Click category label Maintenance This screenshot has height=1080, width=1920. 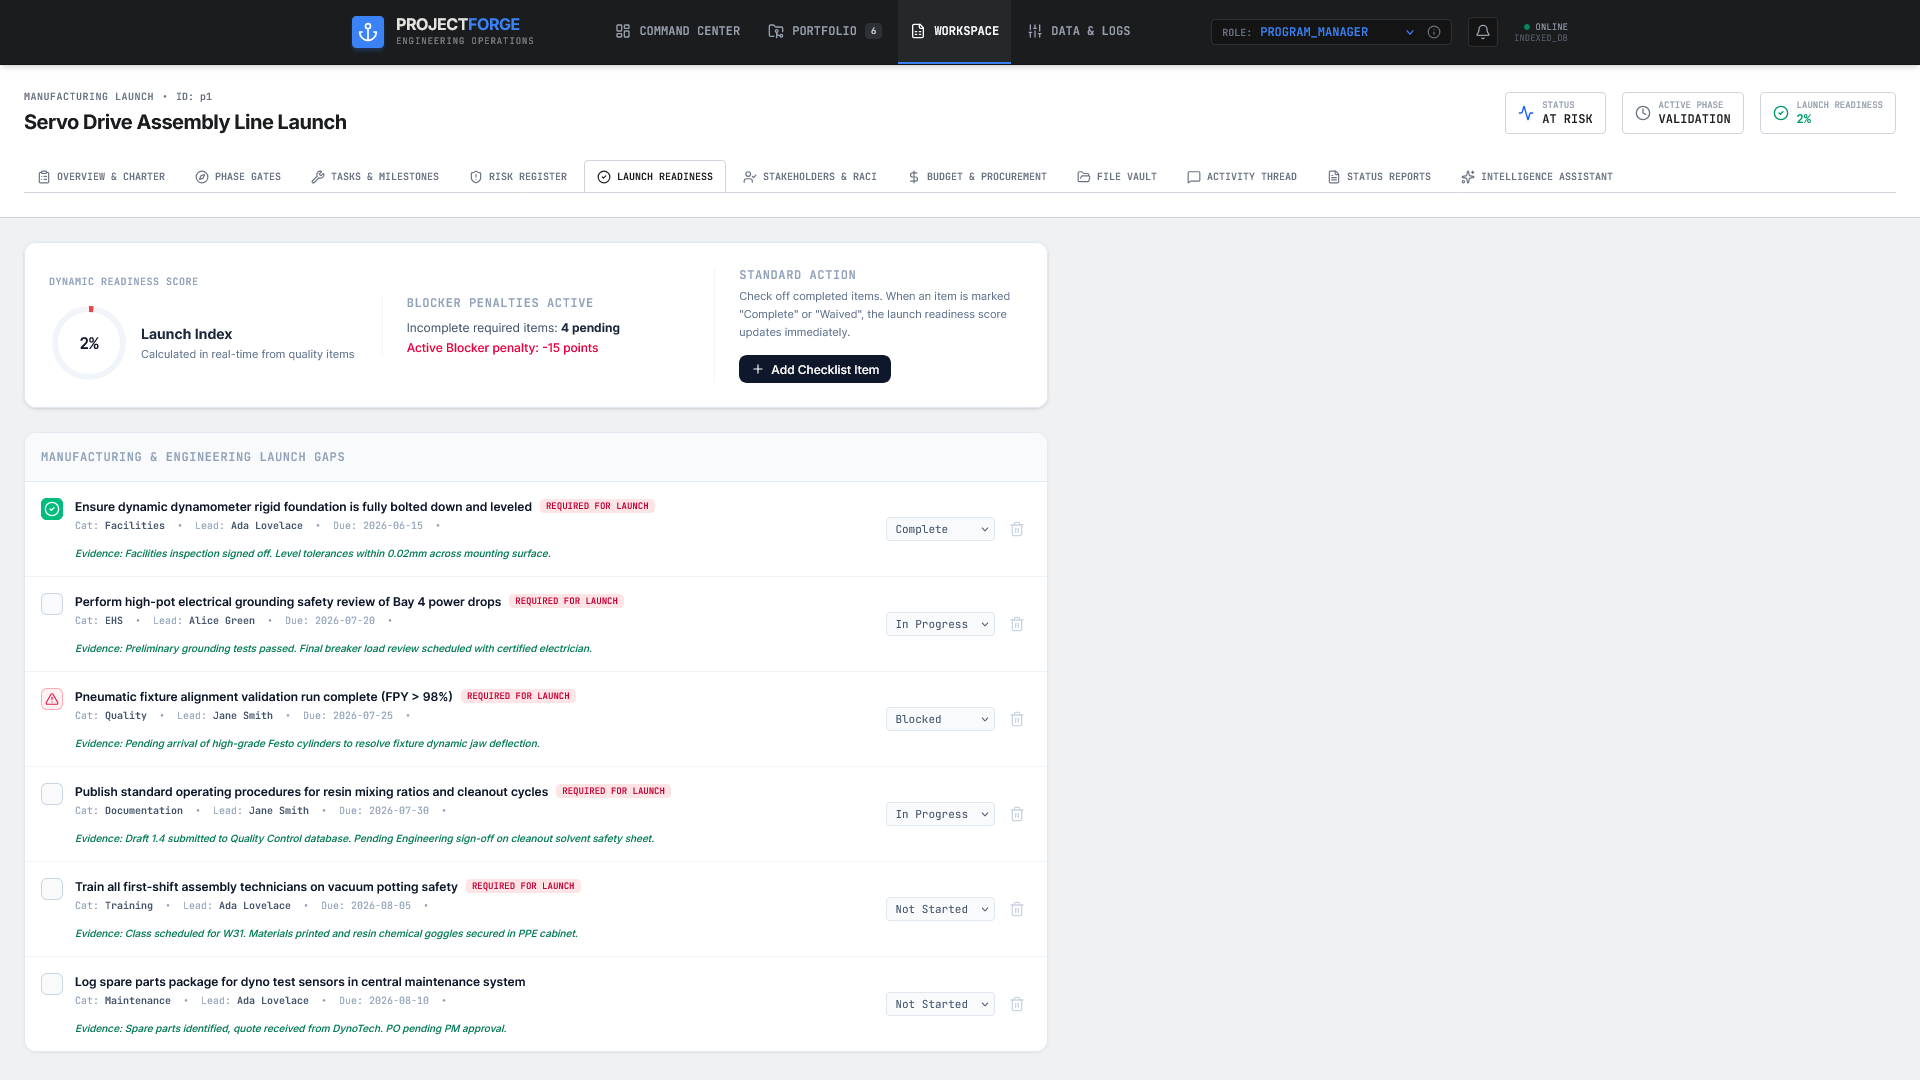(138, 1001)
